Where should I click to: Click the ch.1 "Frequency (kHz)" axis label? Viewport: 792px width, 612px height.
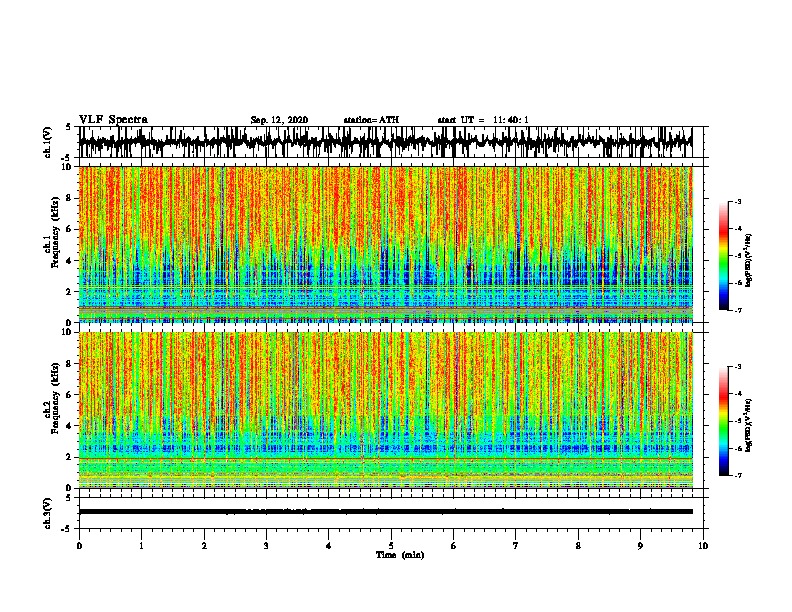(x=56, y=232)
